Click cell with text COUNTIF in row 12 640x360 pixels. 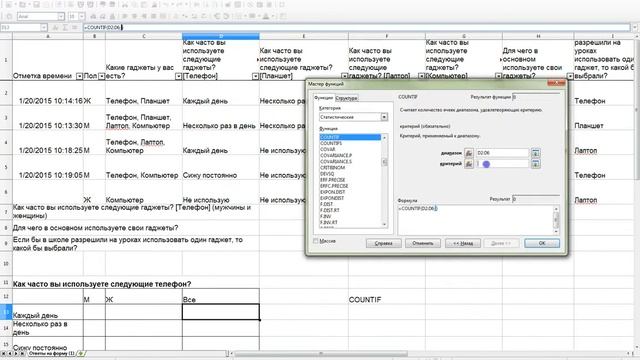point(387,296)
